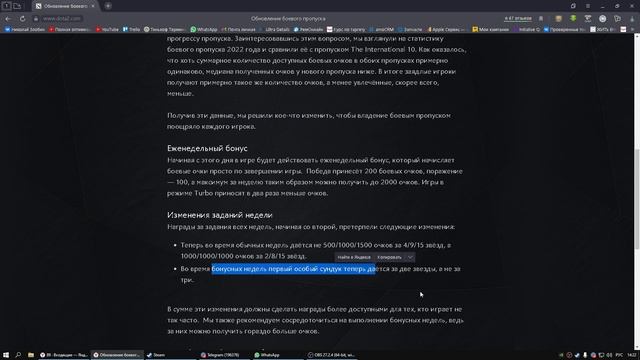The image size is (640, 360).
Task: Open the browser menu (hamburger icon)
Action: coord(588,6)
